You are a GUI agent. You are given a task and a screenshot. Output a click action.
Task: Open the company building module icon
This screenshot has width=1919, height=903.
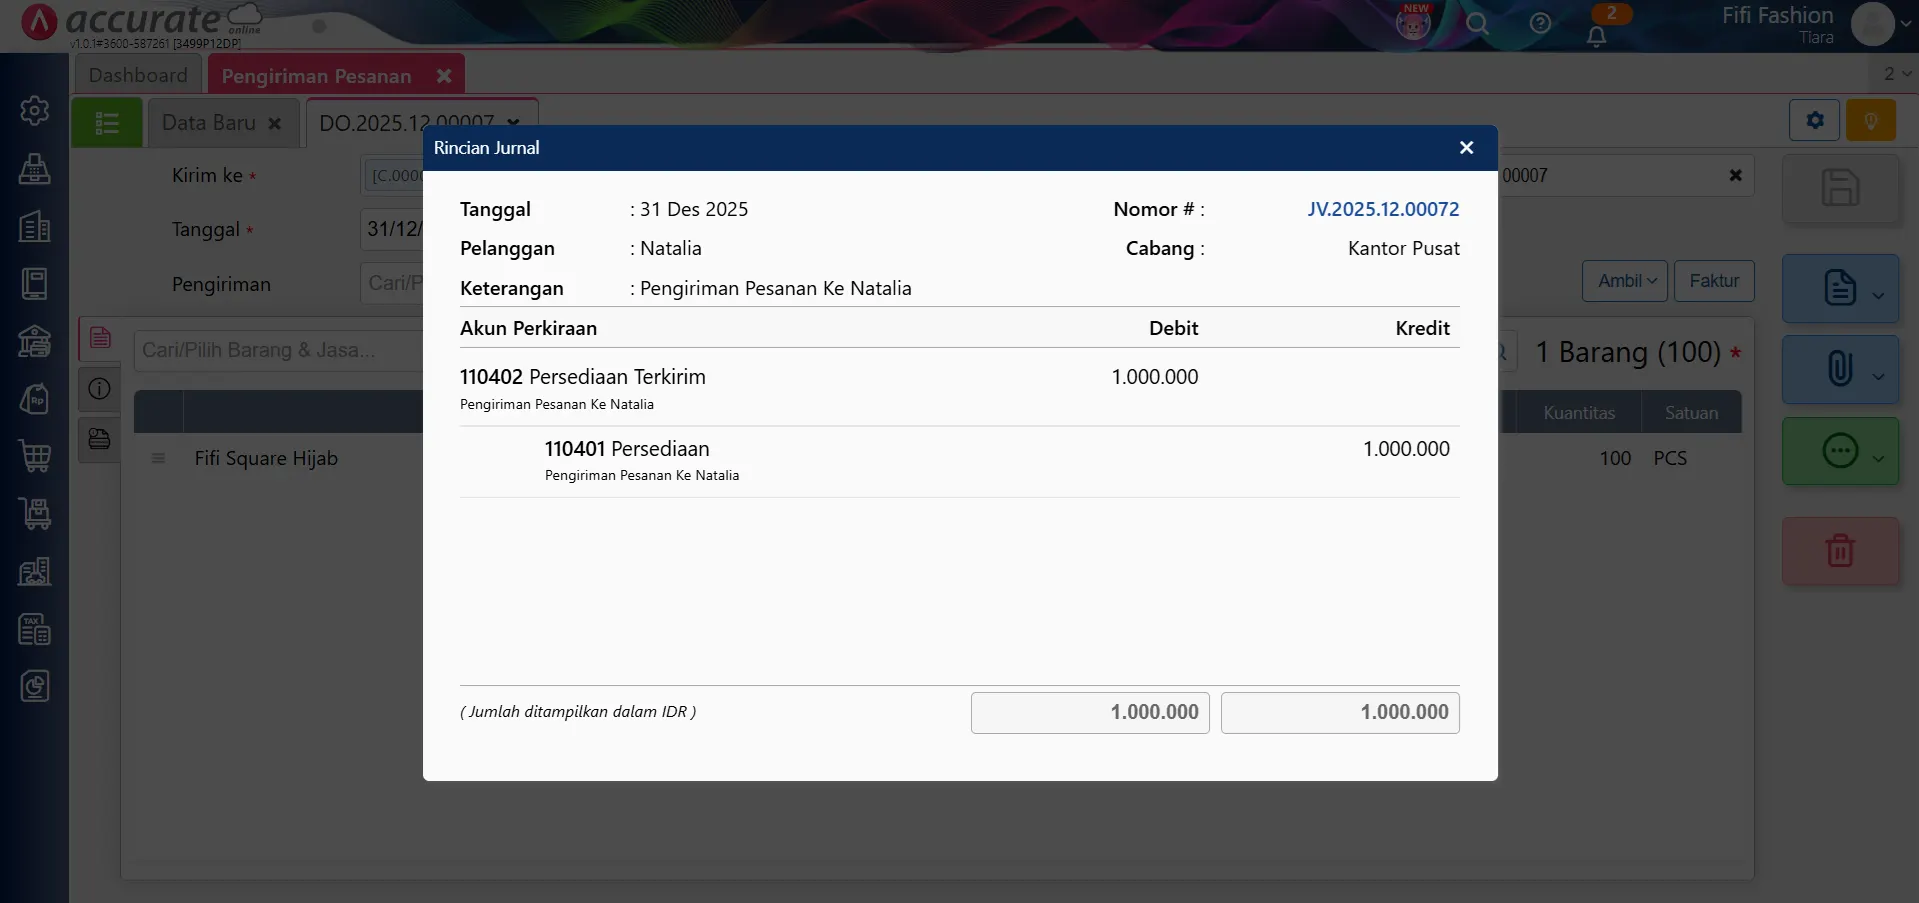tap(35, 227)
